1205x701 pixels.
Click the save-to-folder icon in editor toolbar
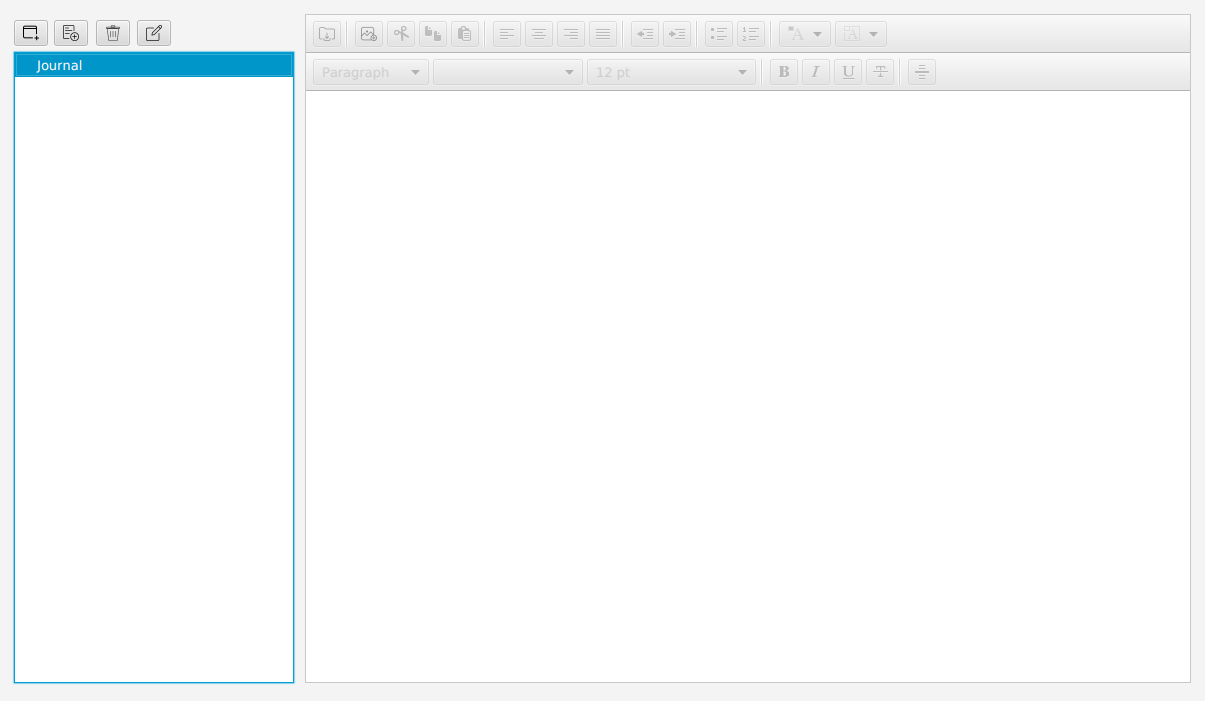click(x=327, y=34)
